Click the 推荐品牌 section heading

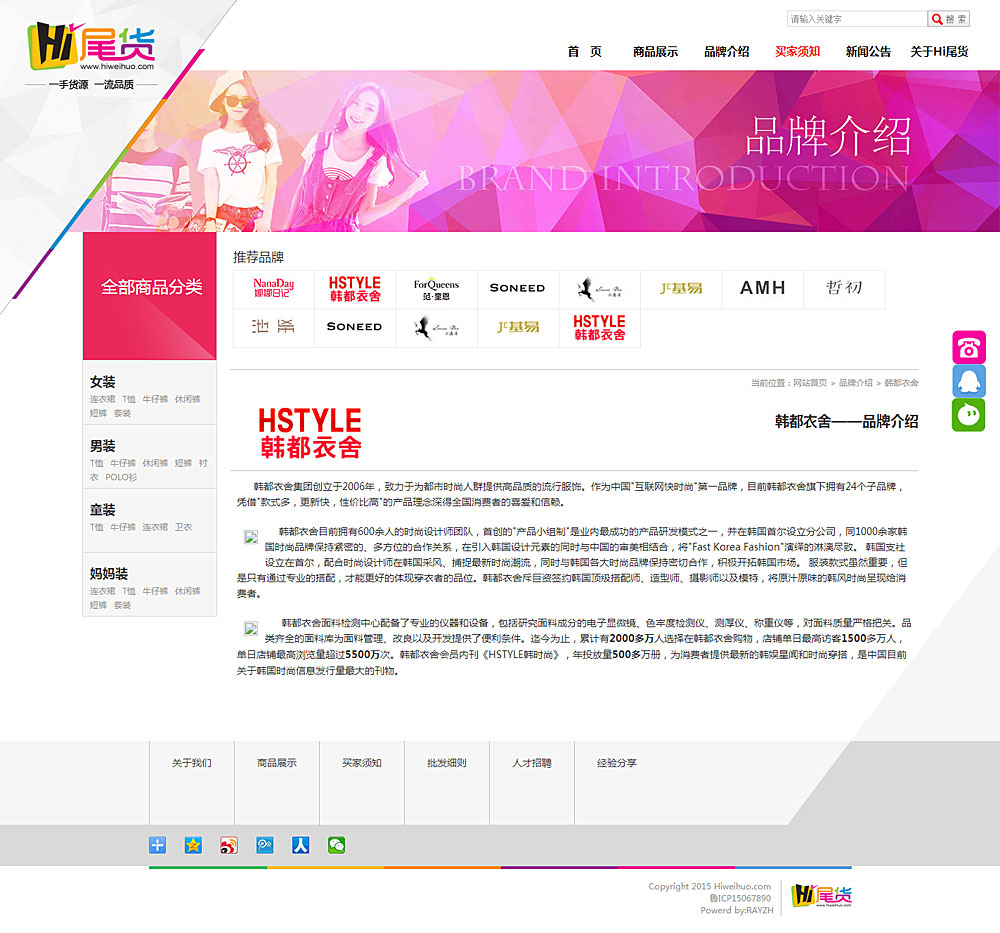(x=258, y=257)
